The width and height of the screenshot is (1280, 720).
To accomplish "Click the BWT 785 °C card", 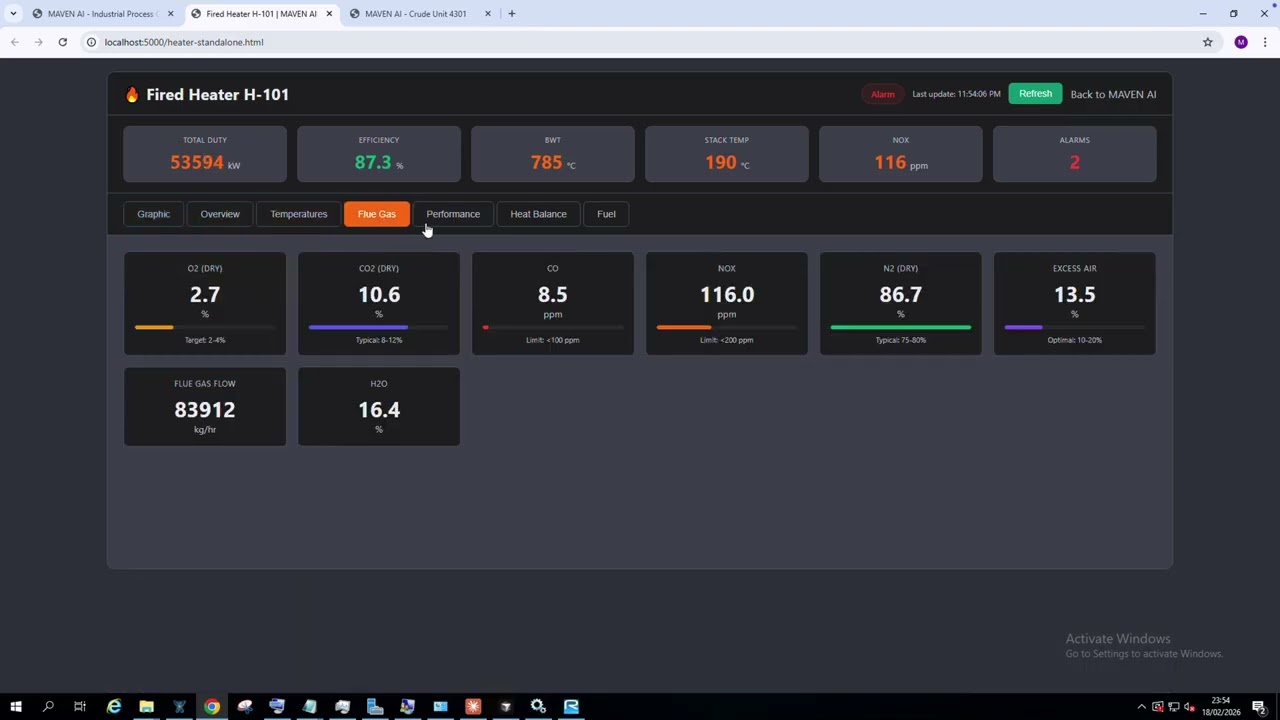I will pyautogui.click(x=553, y=154).
